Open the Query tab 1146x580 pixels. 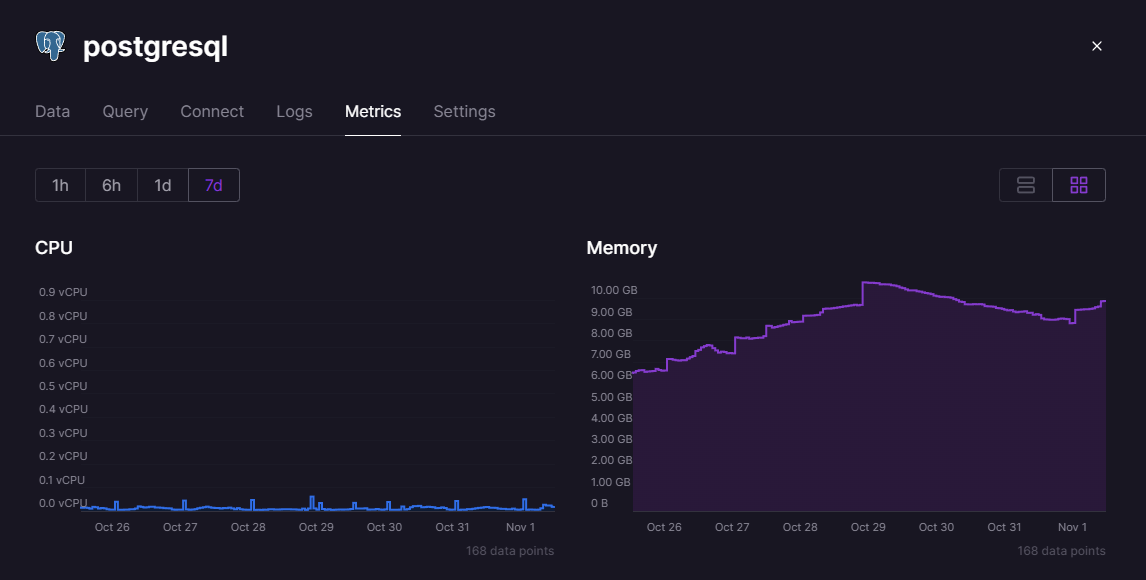(x=125, y=111)
